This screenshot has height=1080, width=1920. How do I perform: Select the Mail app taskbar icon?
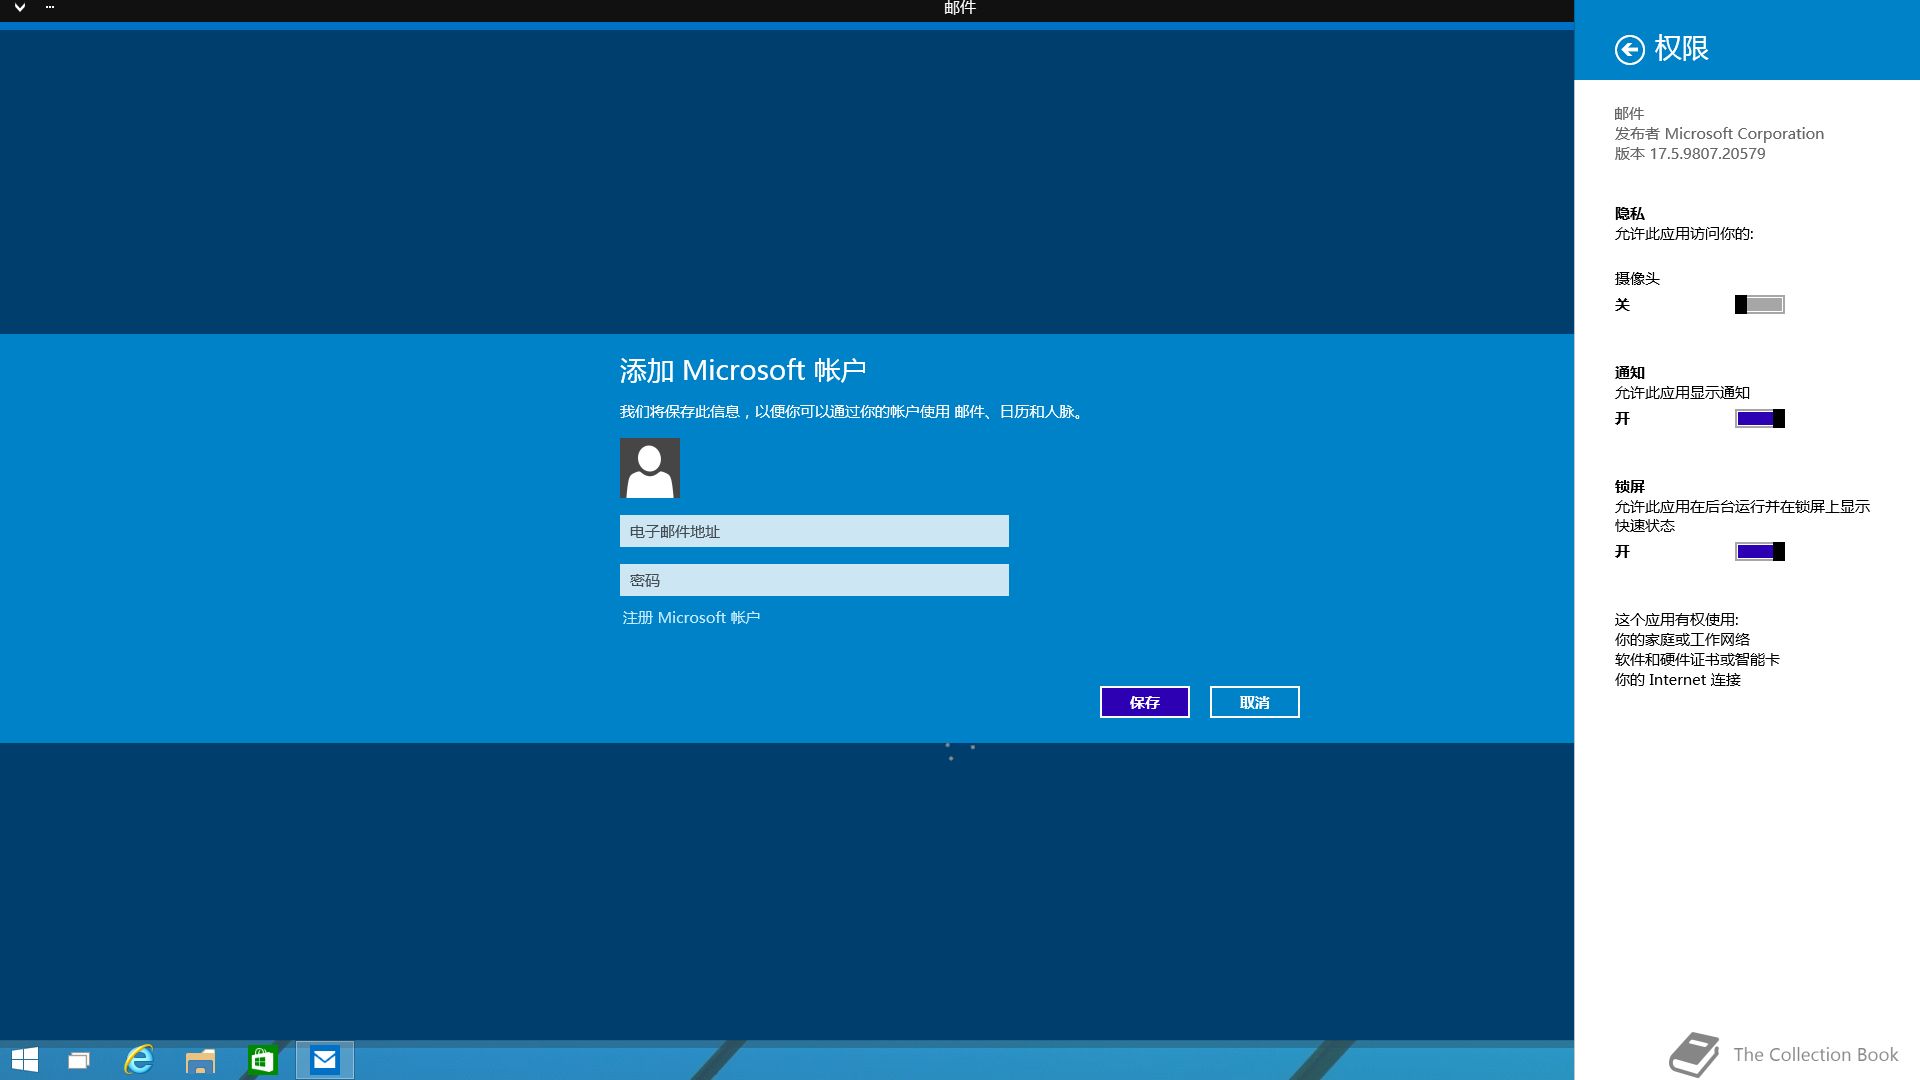click(325, 1060)
